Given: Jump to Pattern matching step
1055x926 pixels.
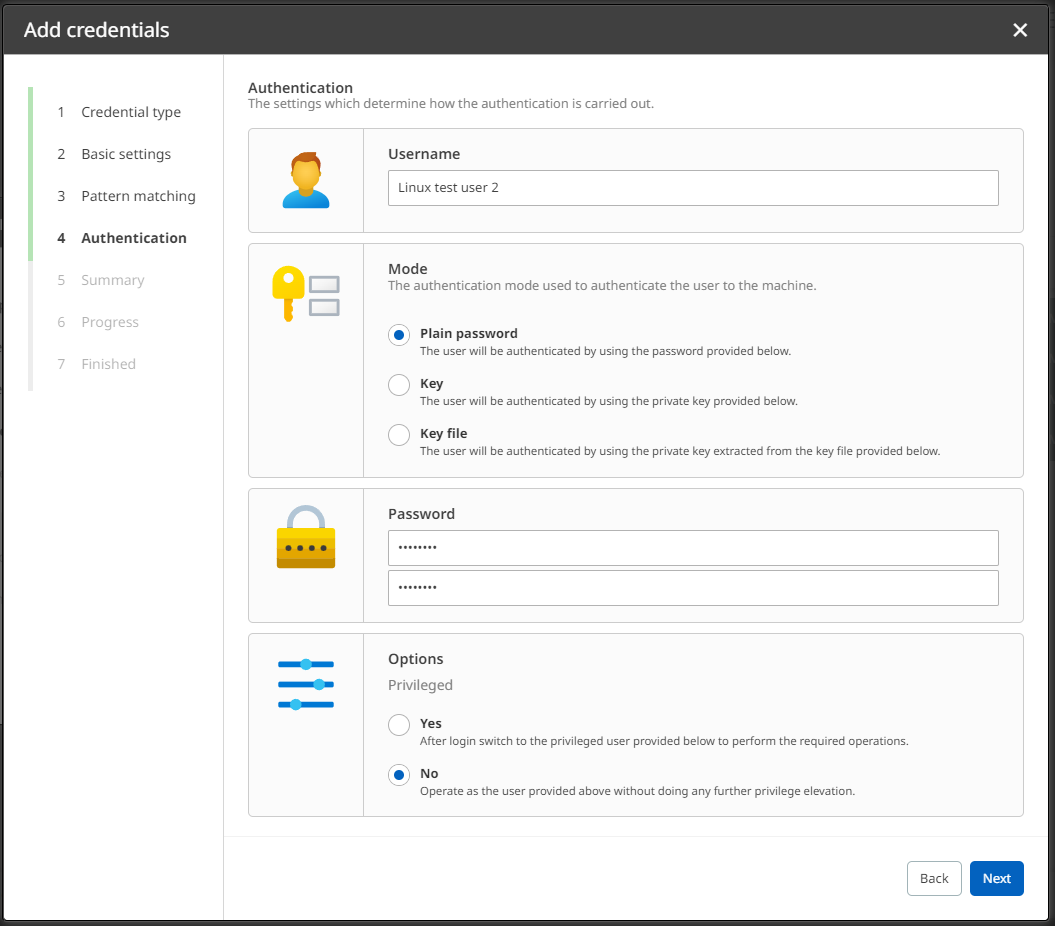Looking at the screenshot, I should (138, 196).
